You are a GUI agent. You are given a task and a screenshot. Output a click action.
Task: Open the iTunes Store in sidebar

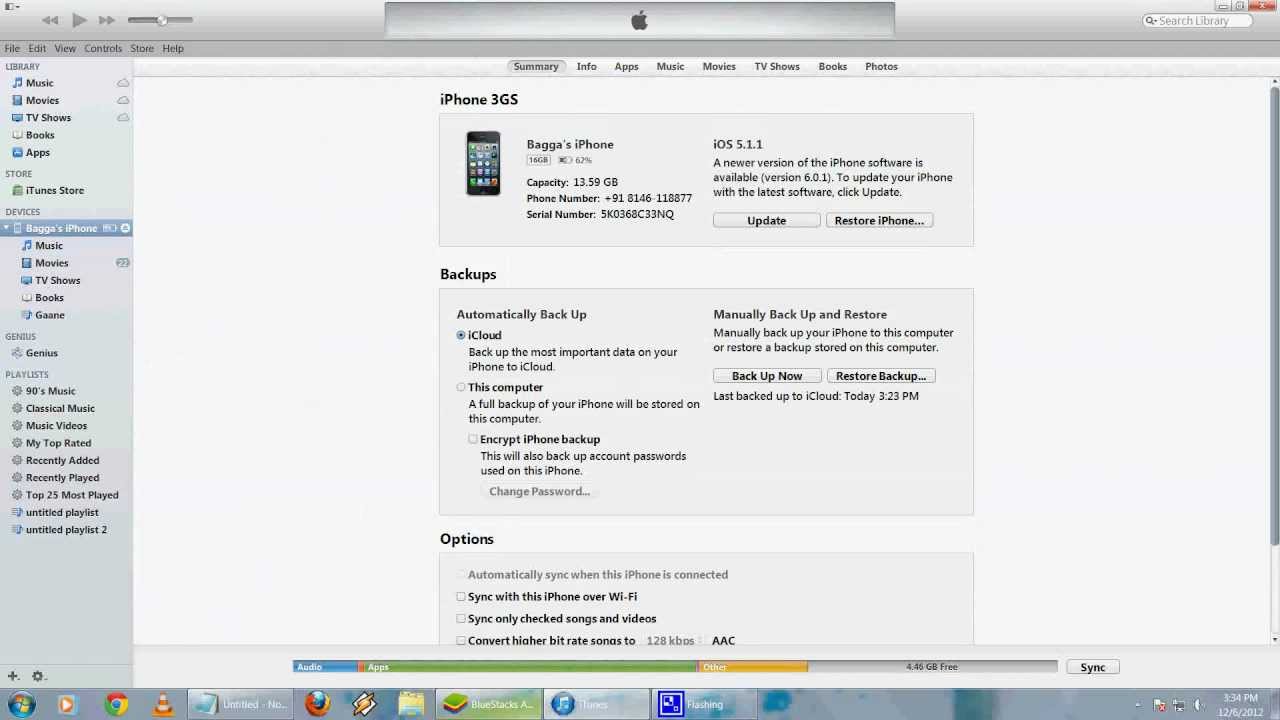tap(55, 190)
